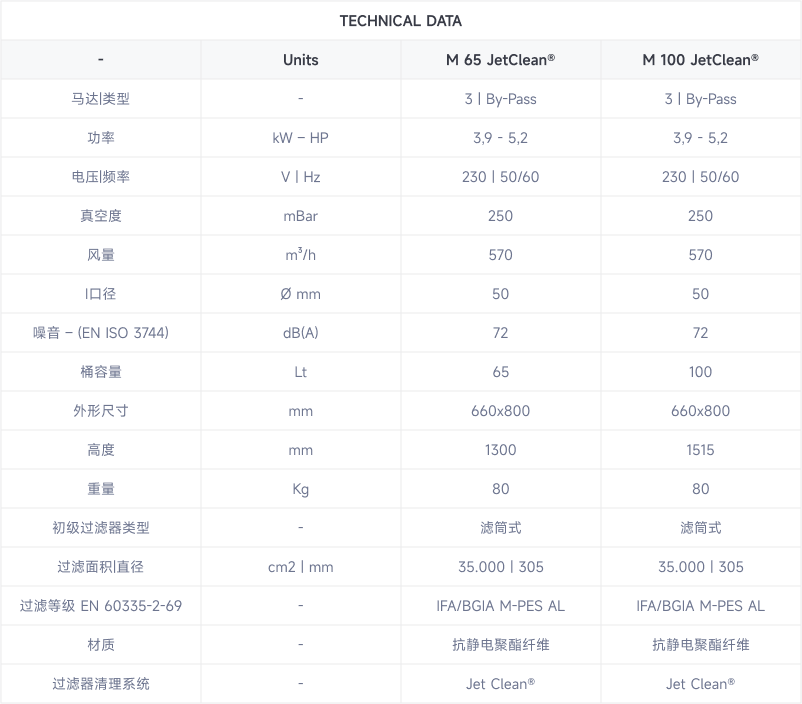Screen dimensions: 802x704
Task: Click the dB(A) units cell
Action: 300,333
